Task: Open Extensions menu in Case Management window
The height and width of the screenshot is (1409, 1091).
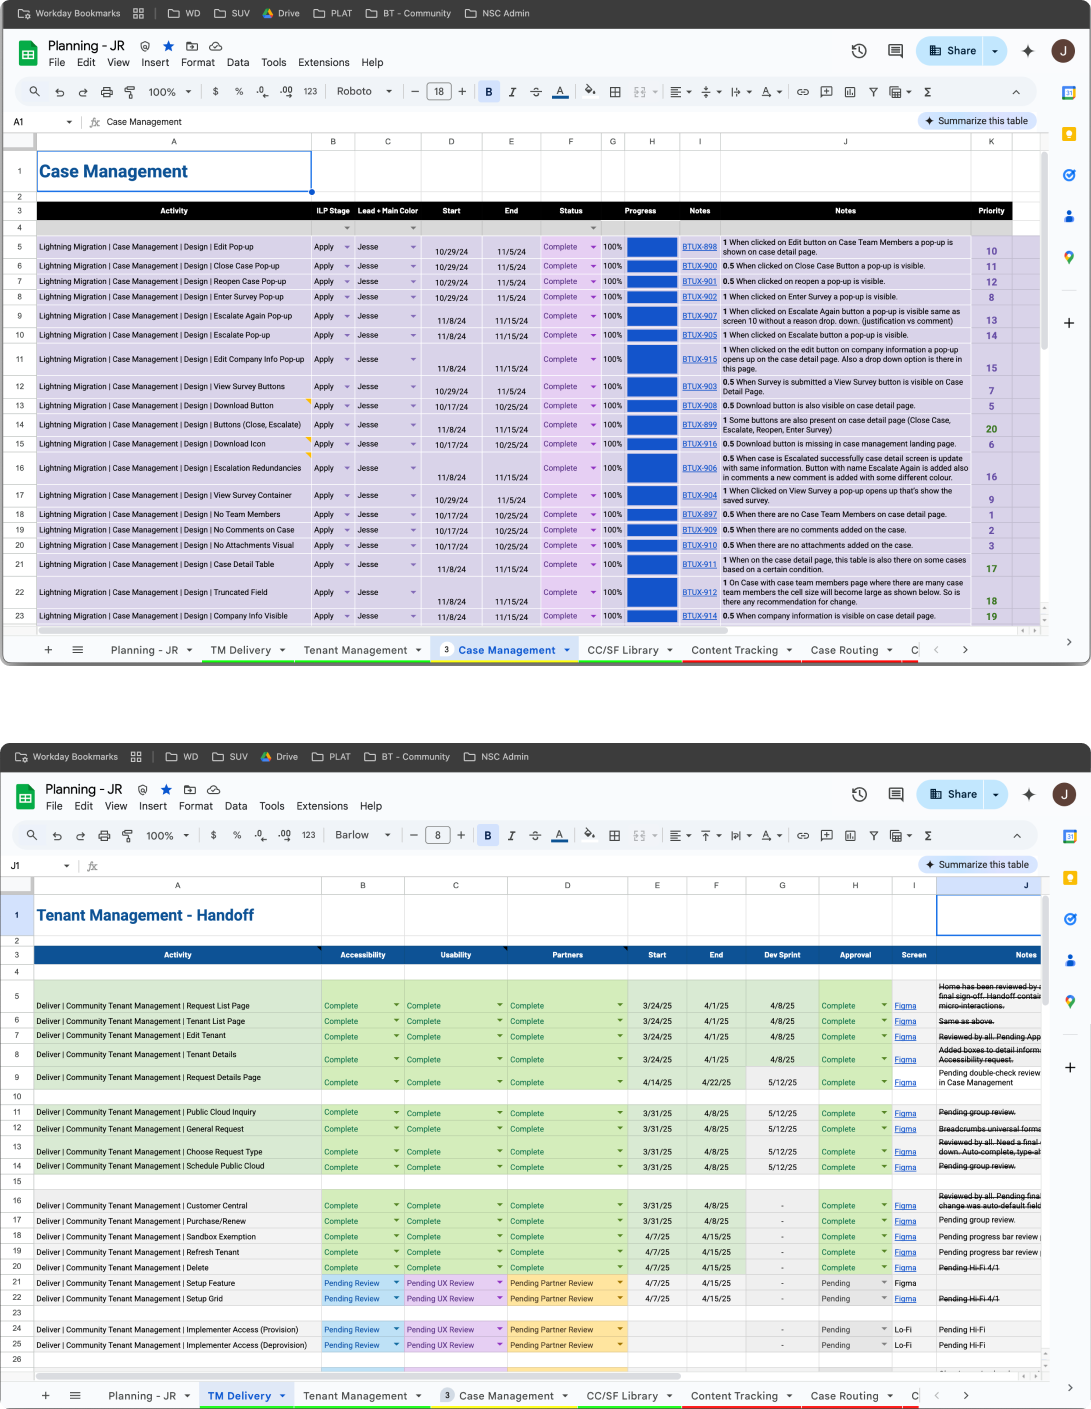Action: [324, 62]
